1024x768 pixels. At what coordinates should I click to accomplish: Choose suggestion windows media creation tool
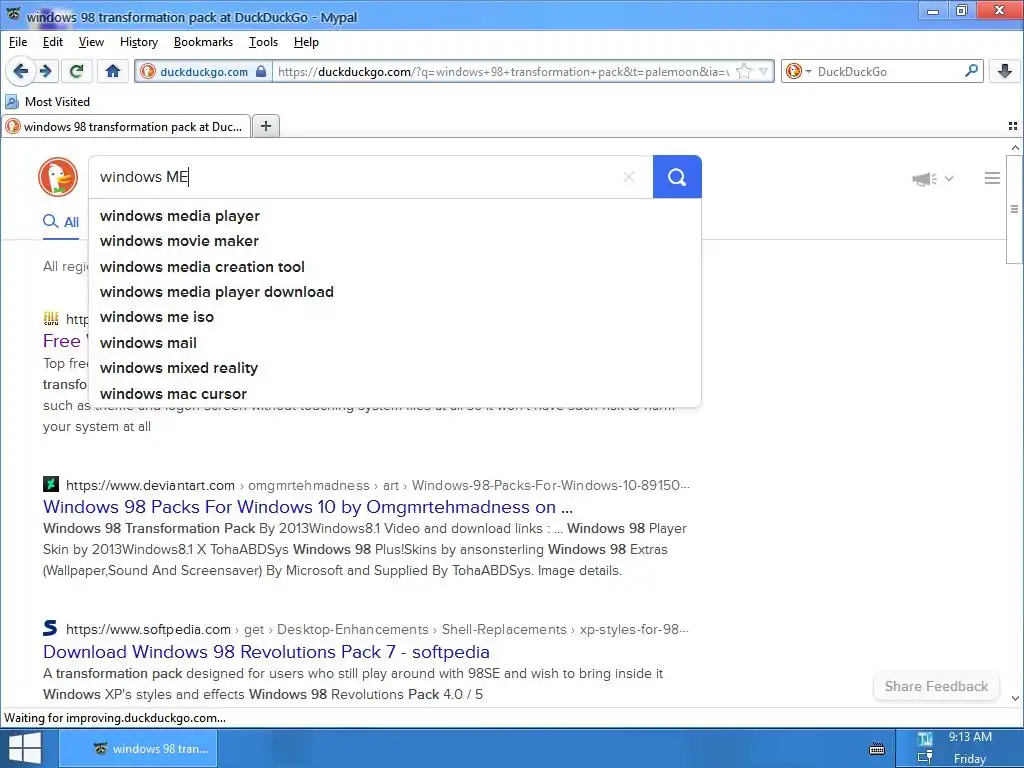tap(394, 267)
